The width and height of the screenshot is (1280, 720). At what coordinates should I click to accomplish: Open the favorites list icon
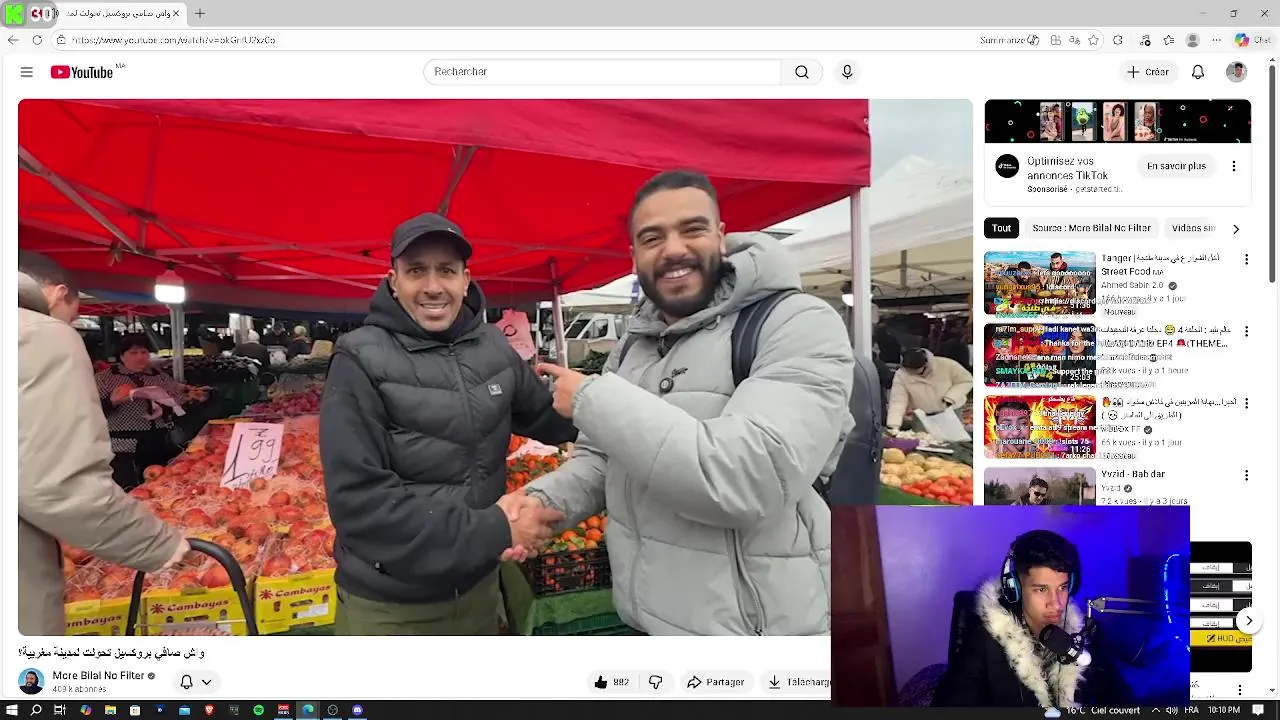tap(1168, 40)
